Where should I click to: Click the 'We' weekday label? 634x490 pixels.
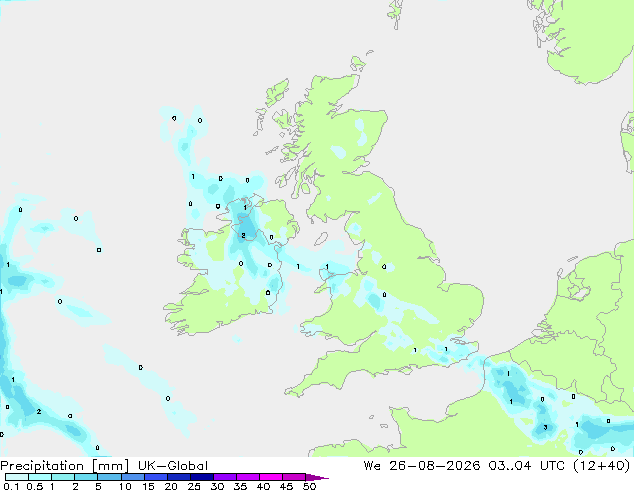coord(372,466)
